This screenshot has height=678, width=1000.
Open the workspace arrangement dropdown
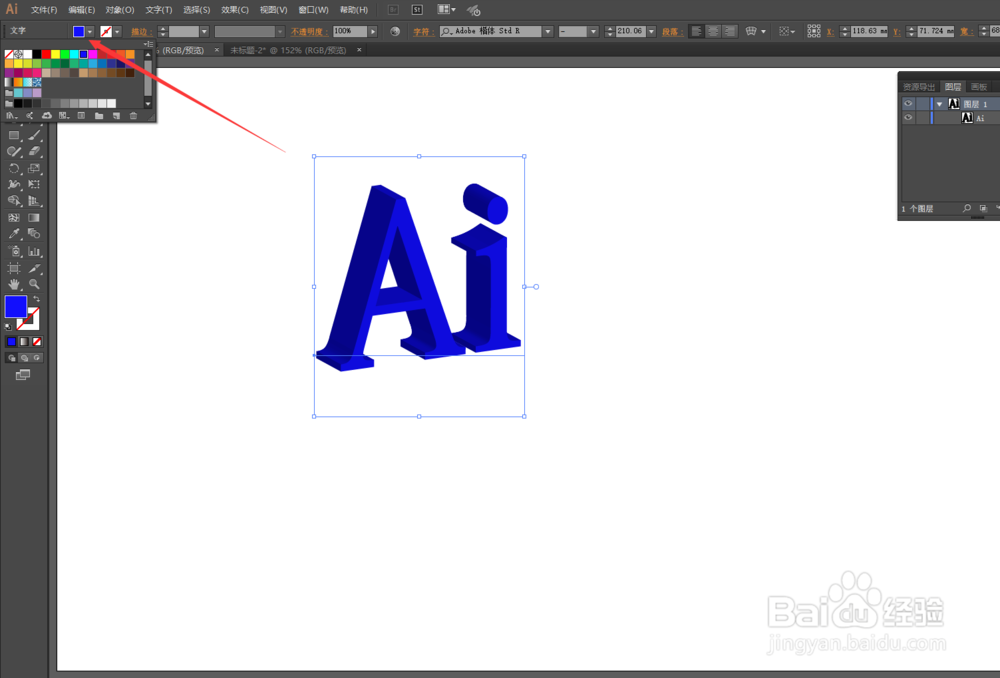coord(446,10)
